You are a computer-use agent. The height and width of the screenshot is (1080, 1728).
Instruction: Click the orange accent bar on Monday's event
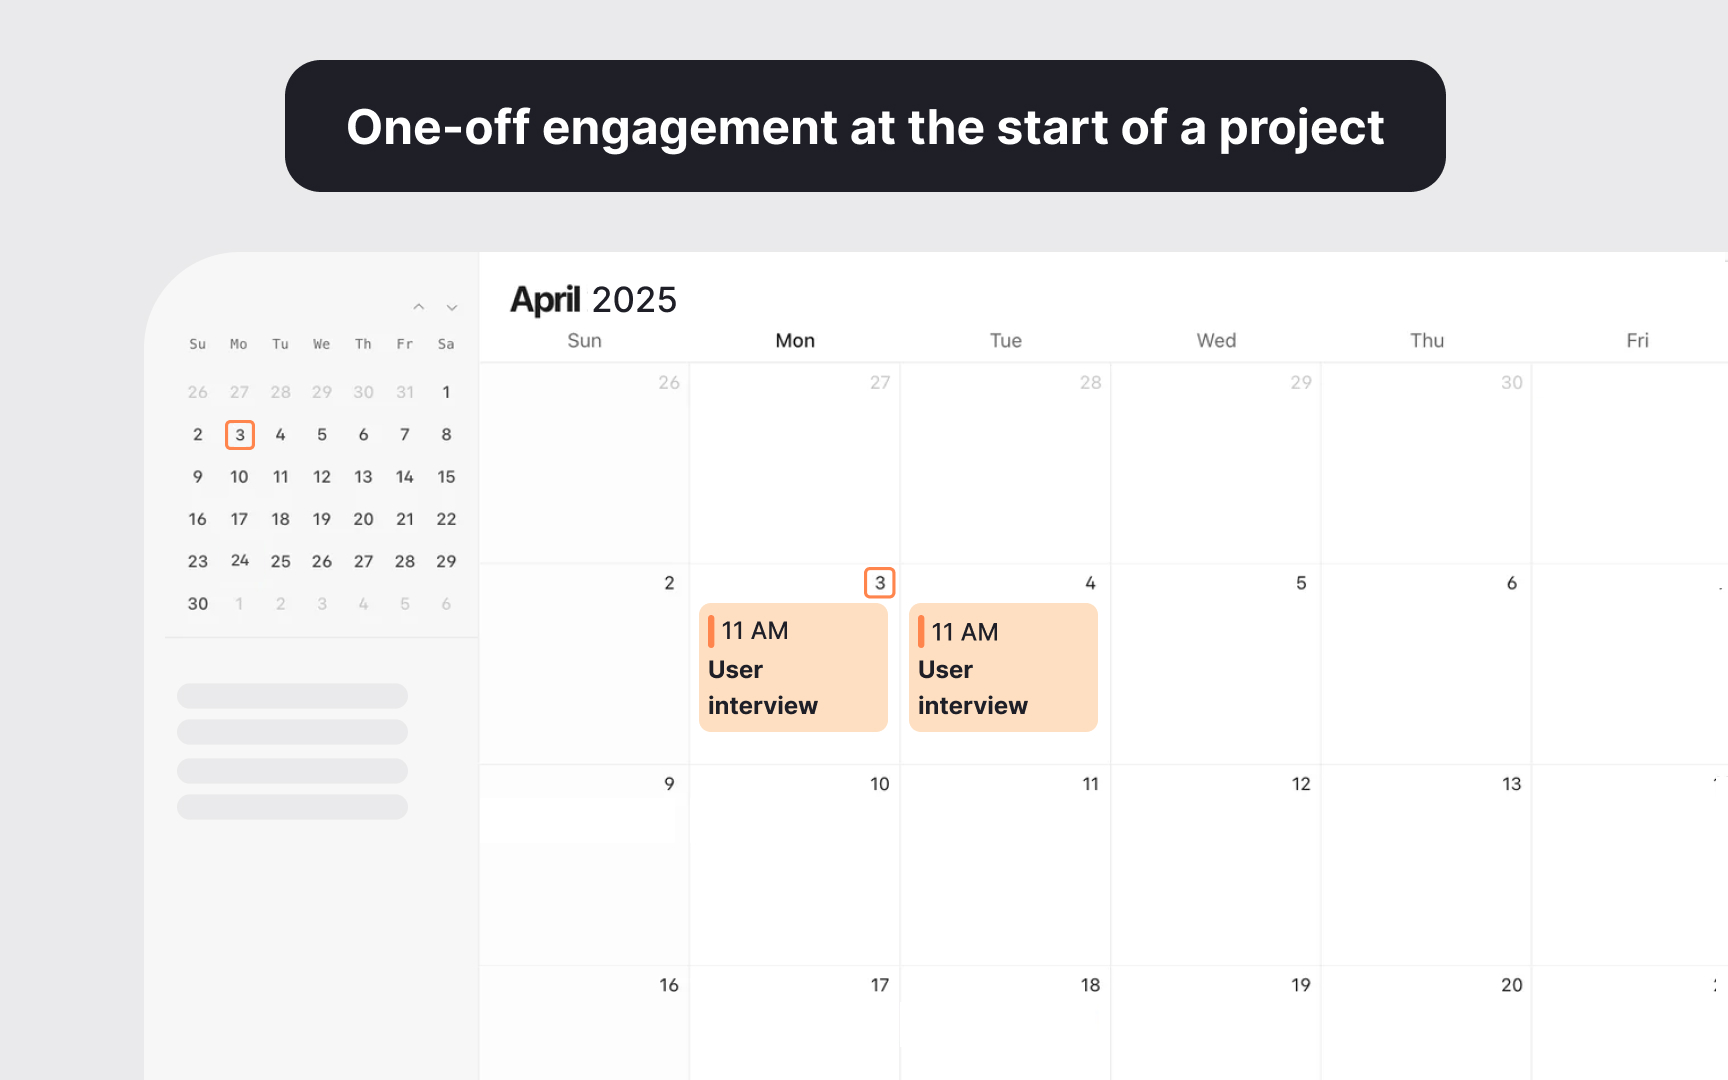710,630
